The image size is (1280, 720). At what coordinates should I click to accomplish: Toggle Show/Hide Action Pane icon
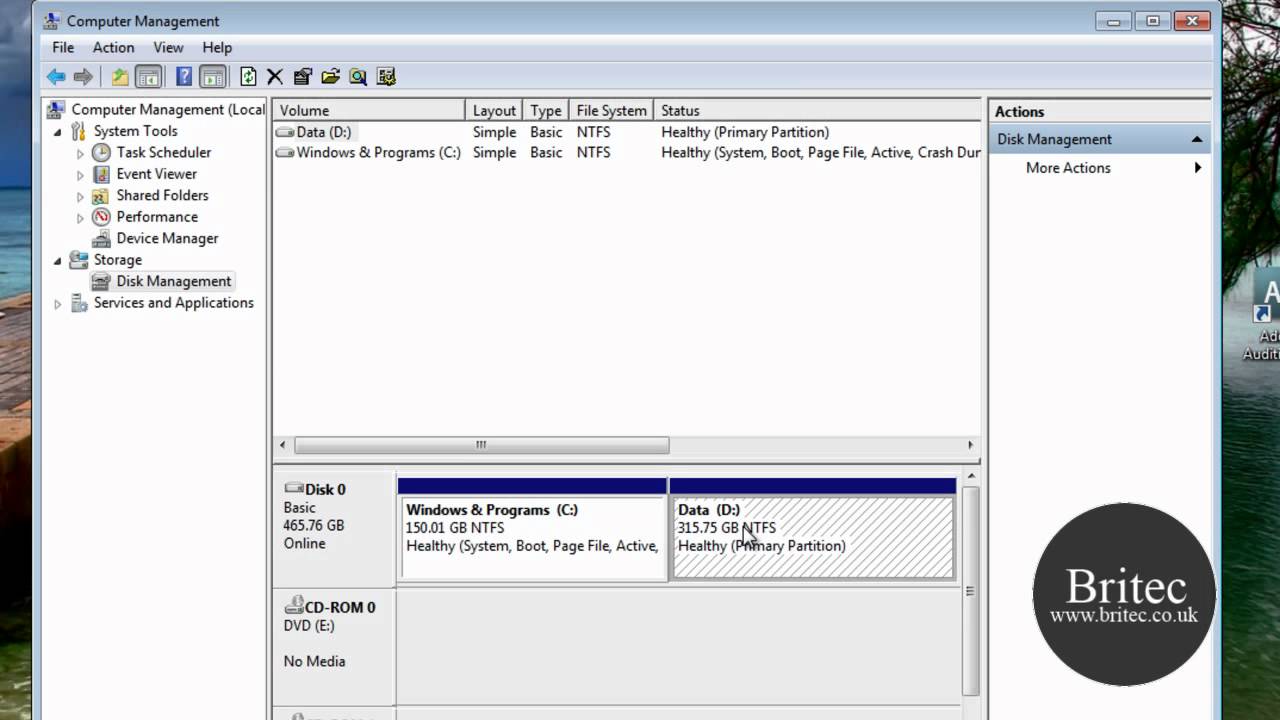212,77
